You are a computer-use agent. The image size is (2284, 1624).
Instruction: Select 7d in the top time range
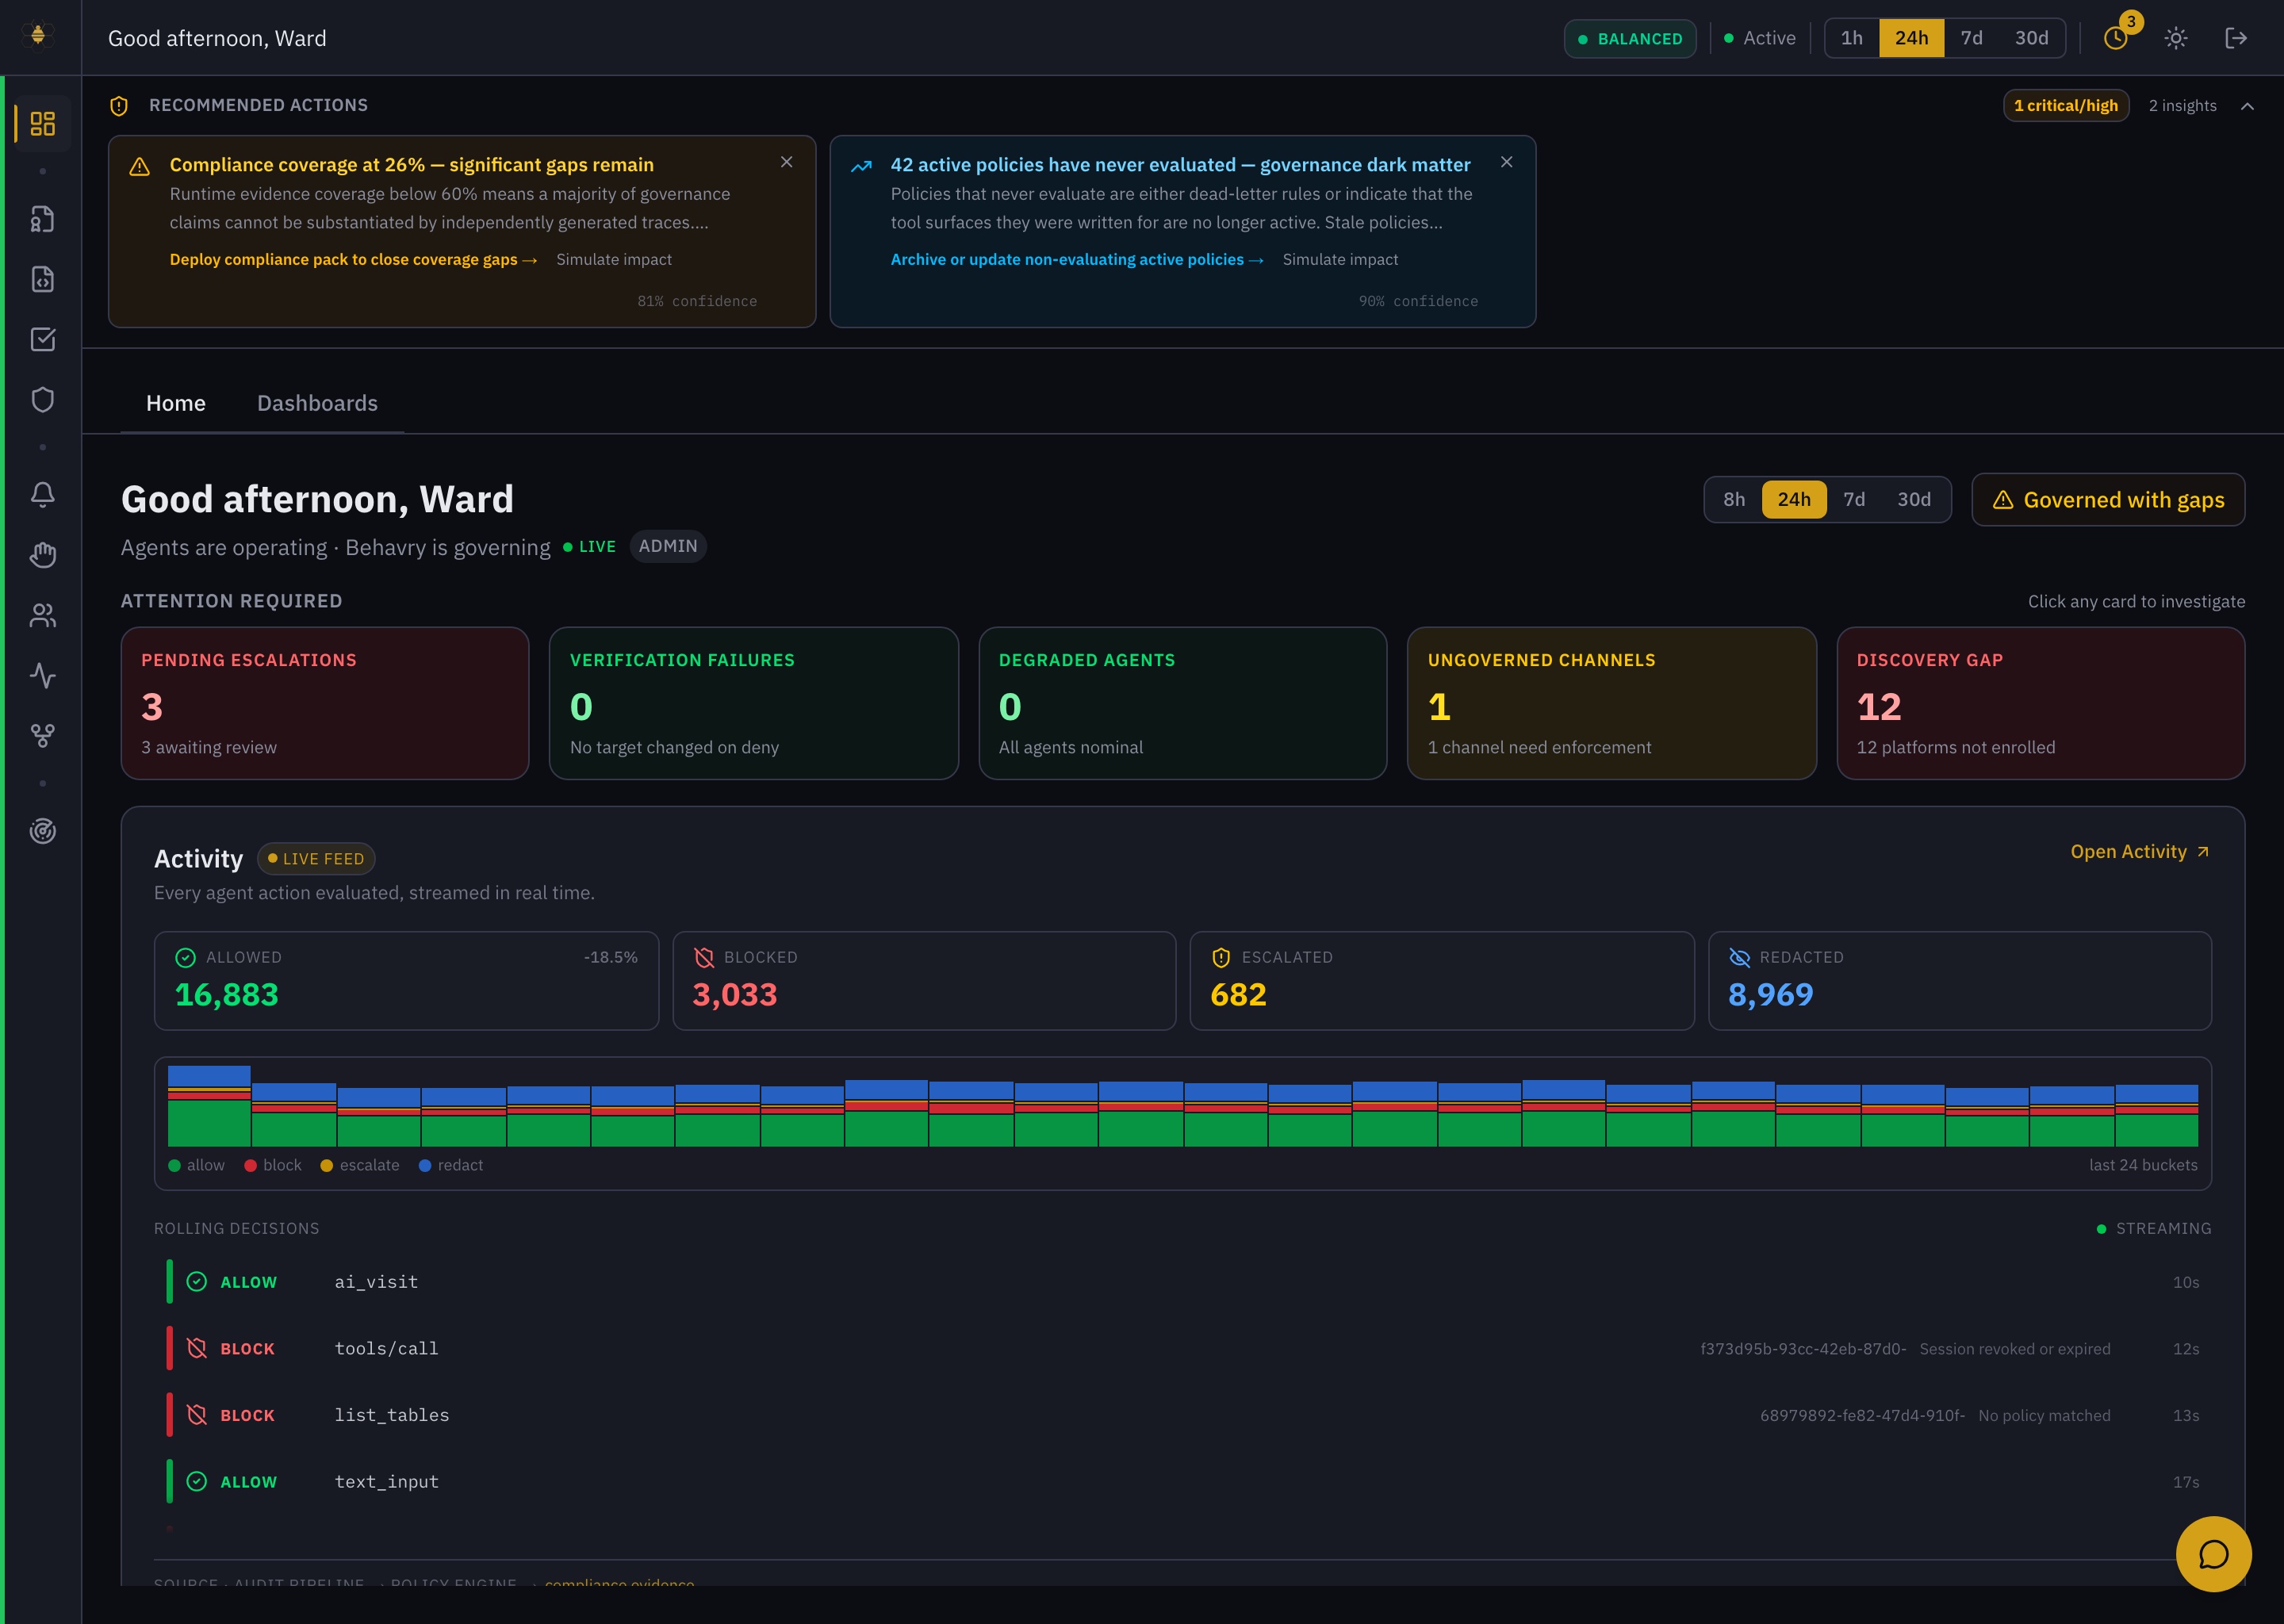pos(1971,38)
